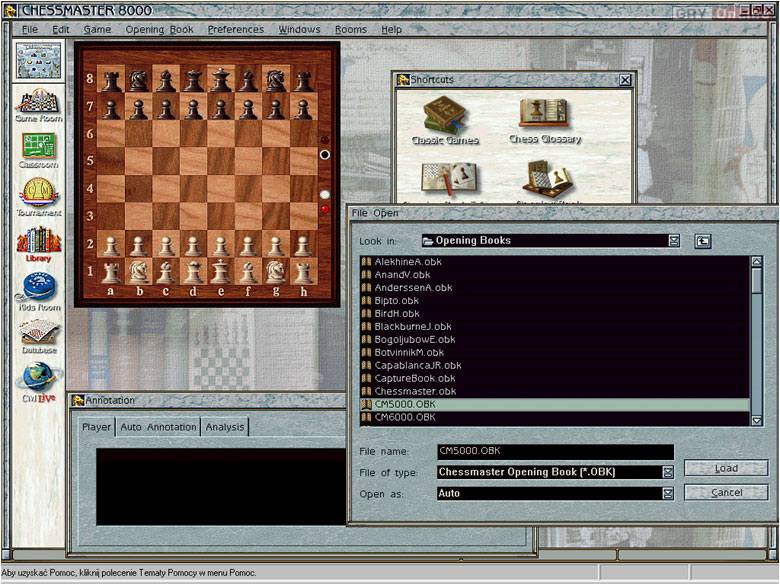This screenshot has width=780, height=585.
Task: Click the File name input field
Action: (x=555, y=451)
